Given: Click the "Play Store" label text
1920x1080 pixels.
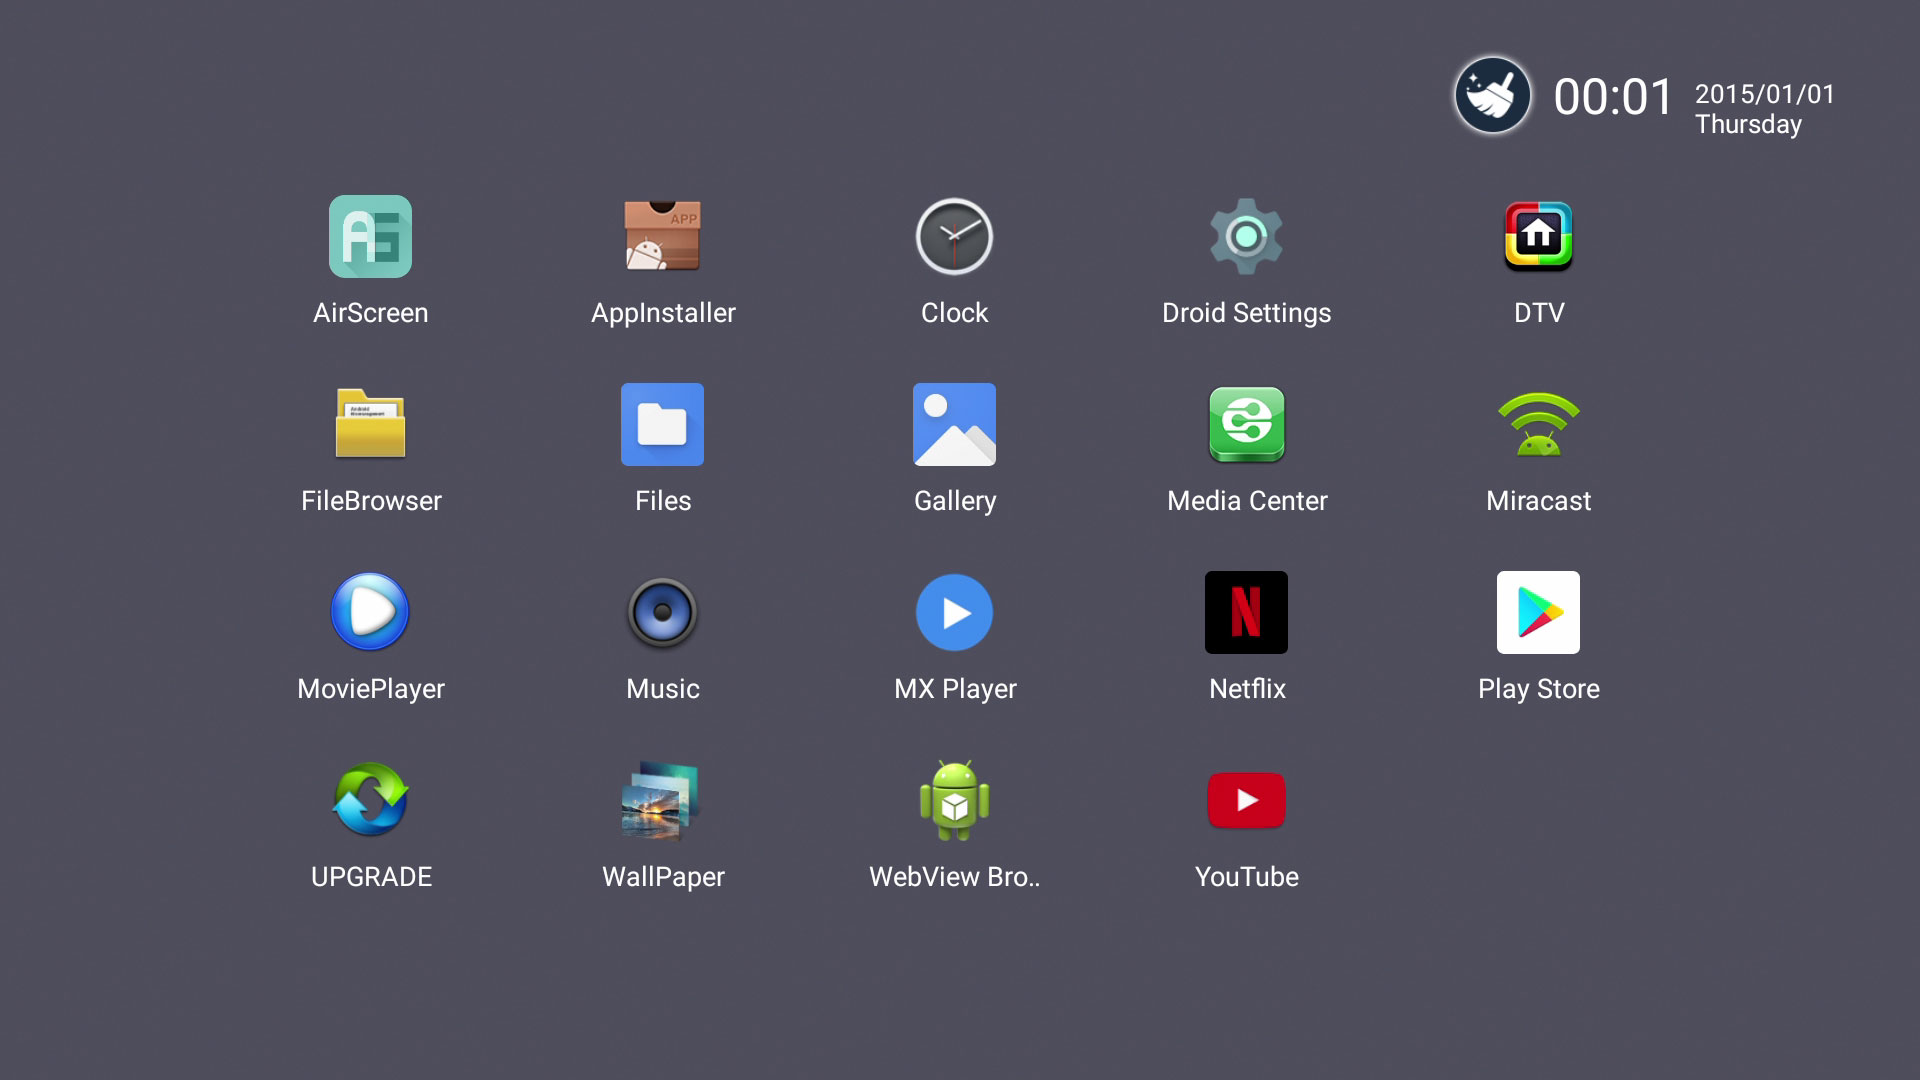Looking at the screenshot, I should 1538,689.
